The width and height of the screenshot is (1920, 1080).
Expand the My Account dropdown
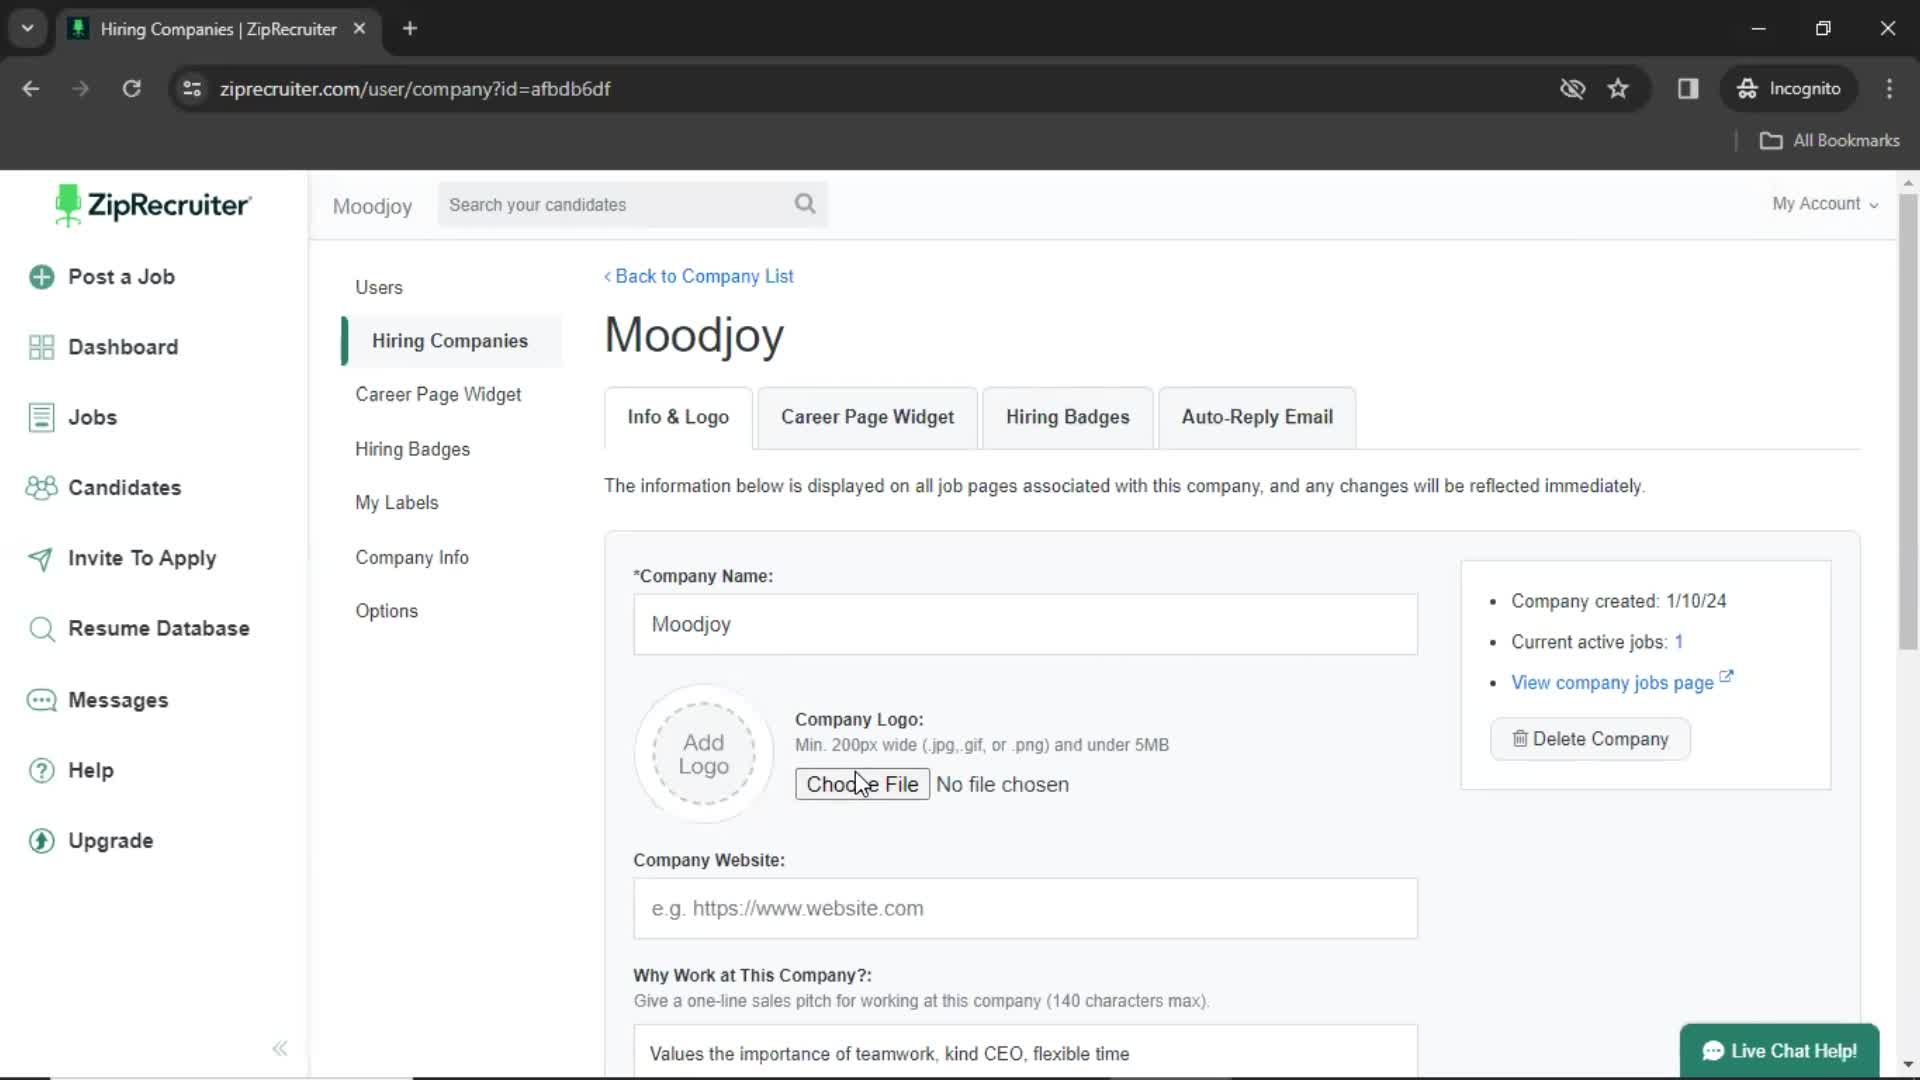click(1825, 203)
